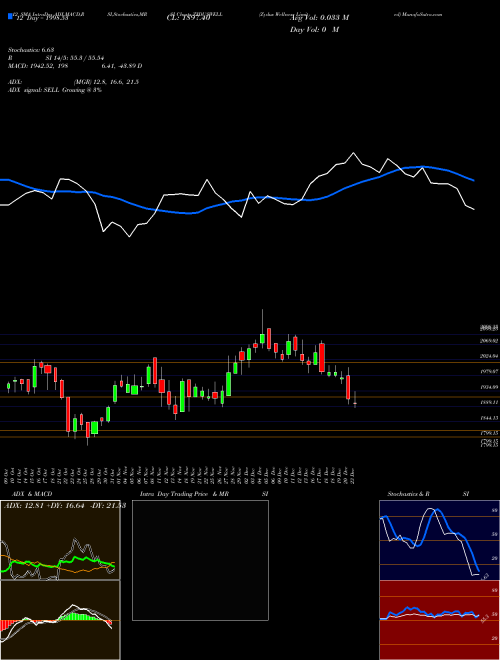Click the 'SI 14/3: 55.3 / 55.54' line
This screenshot has width=500, height=660.
(x=75, y=58)
